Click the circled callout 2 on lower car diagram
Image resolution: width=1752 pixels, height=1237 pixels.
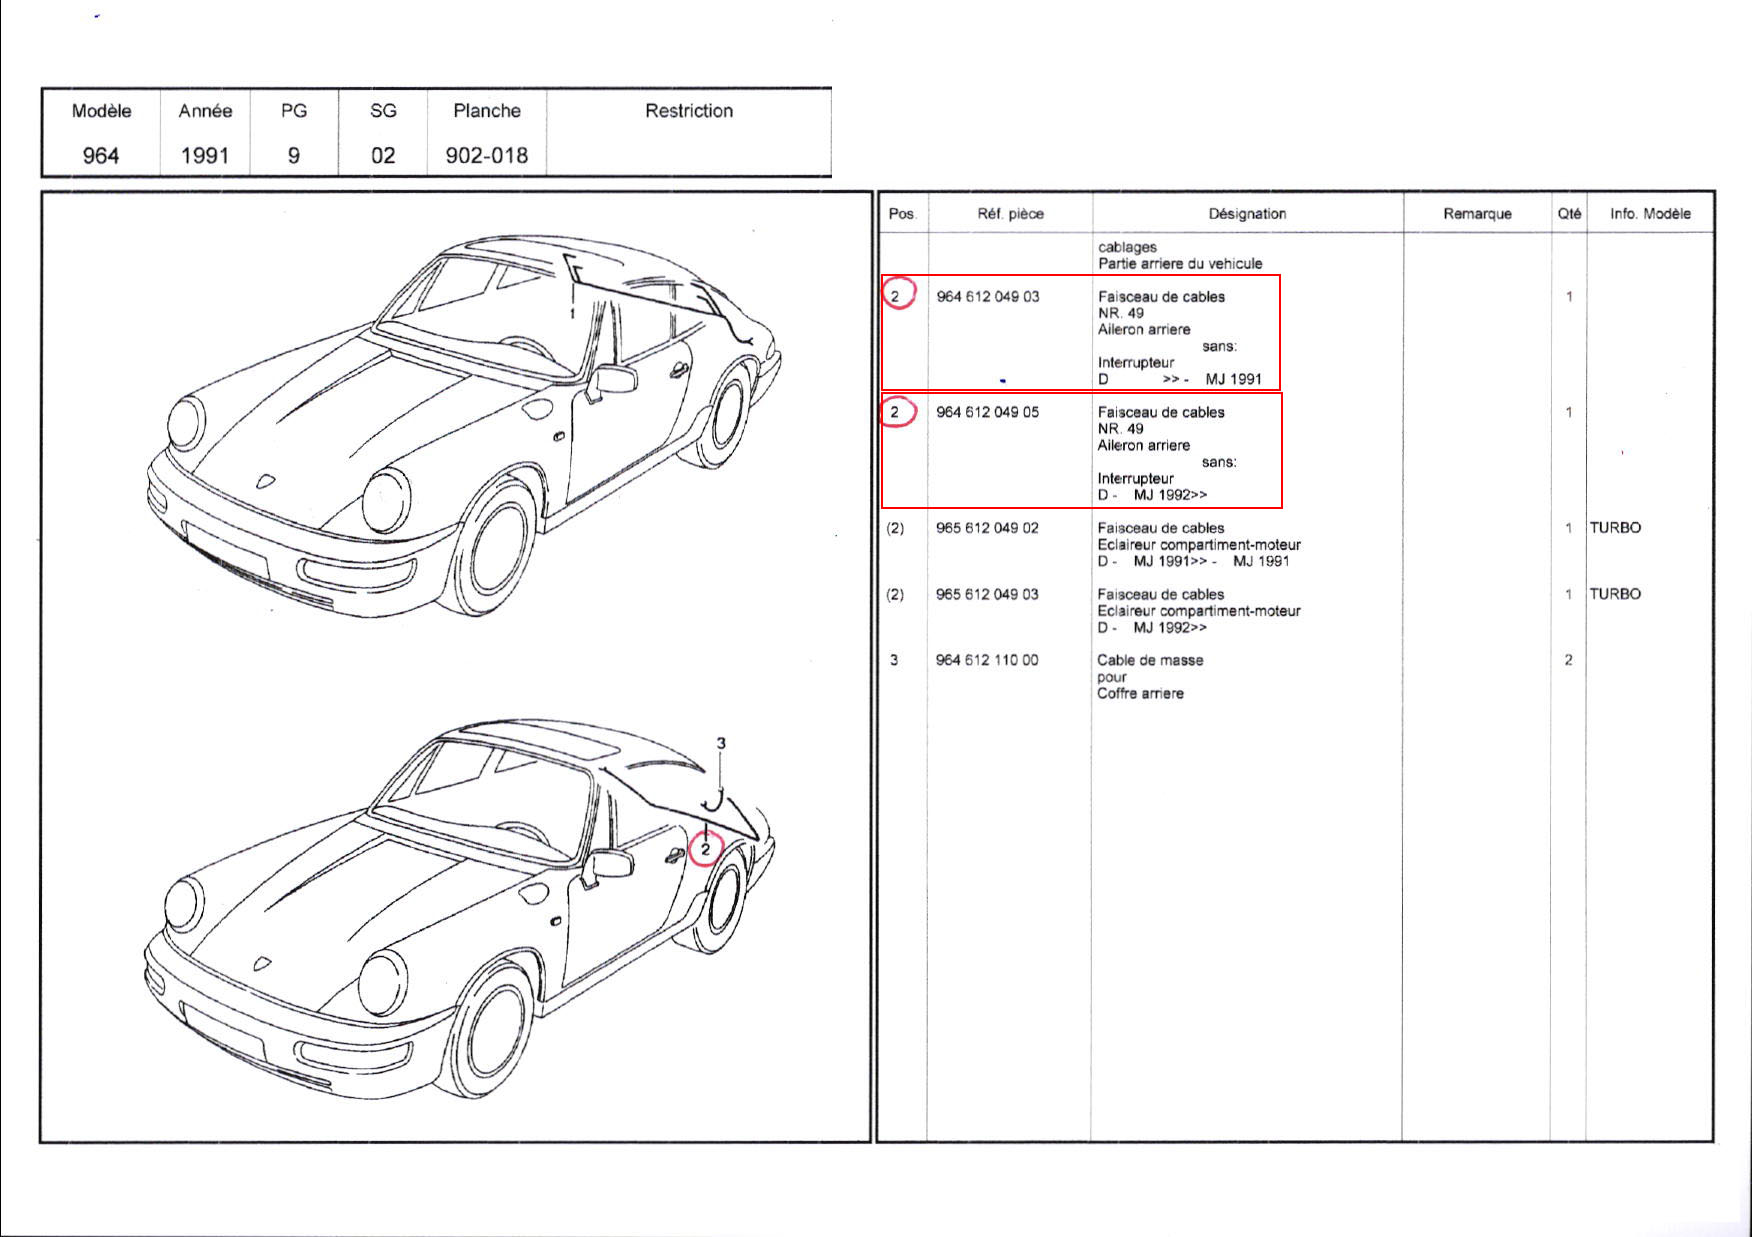705,849
